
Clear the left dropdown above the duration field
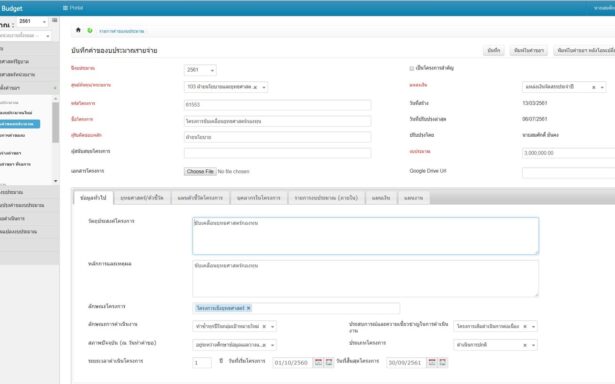click(x=264, y=345)
